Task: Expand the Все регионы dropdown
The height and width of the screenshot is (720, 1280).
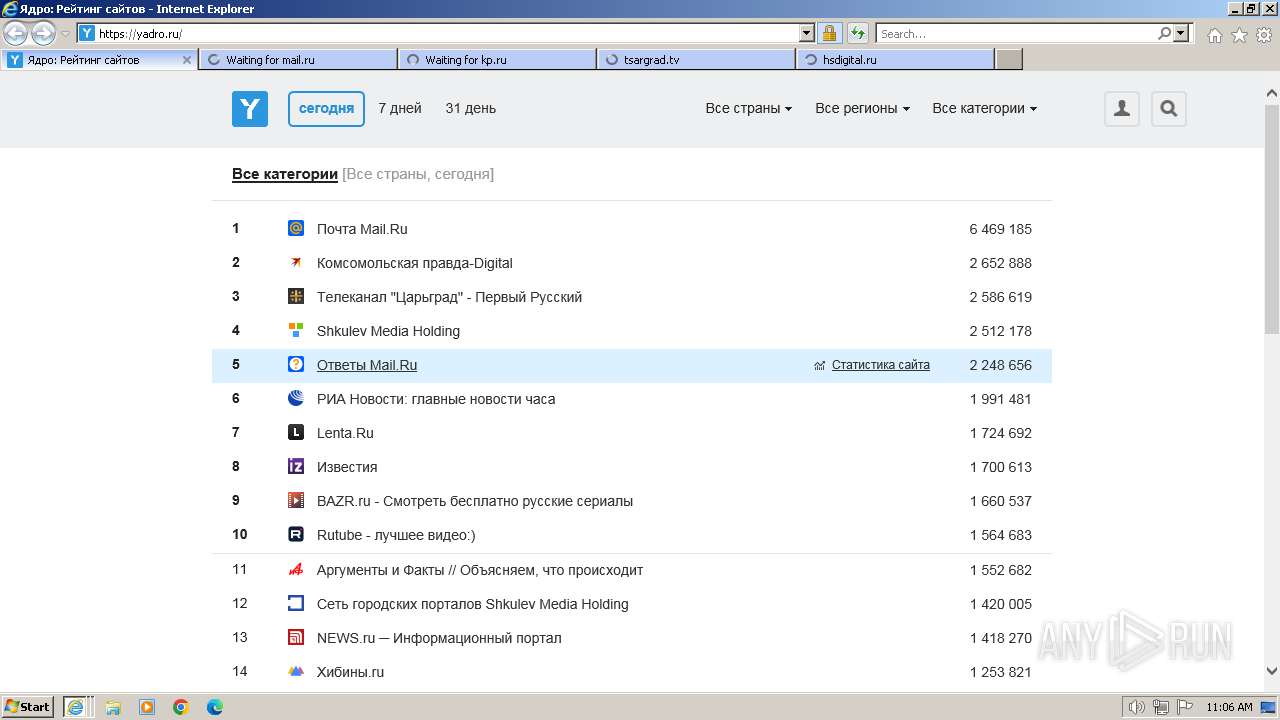Action: point(863,108)
